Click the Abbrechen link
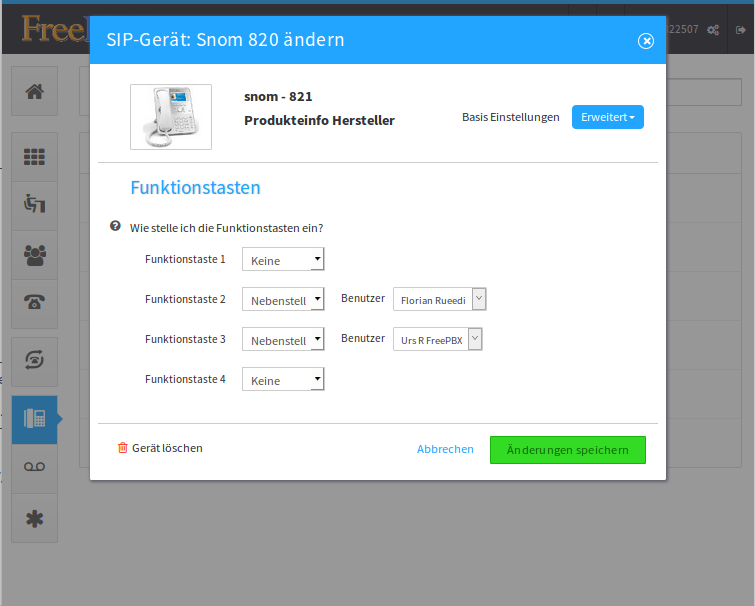This screenshot has width=755, height=606. pos(445,450)
